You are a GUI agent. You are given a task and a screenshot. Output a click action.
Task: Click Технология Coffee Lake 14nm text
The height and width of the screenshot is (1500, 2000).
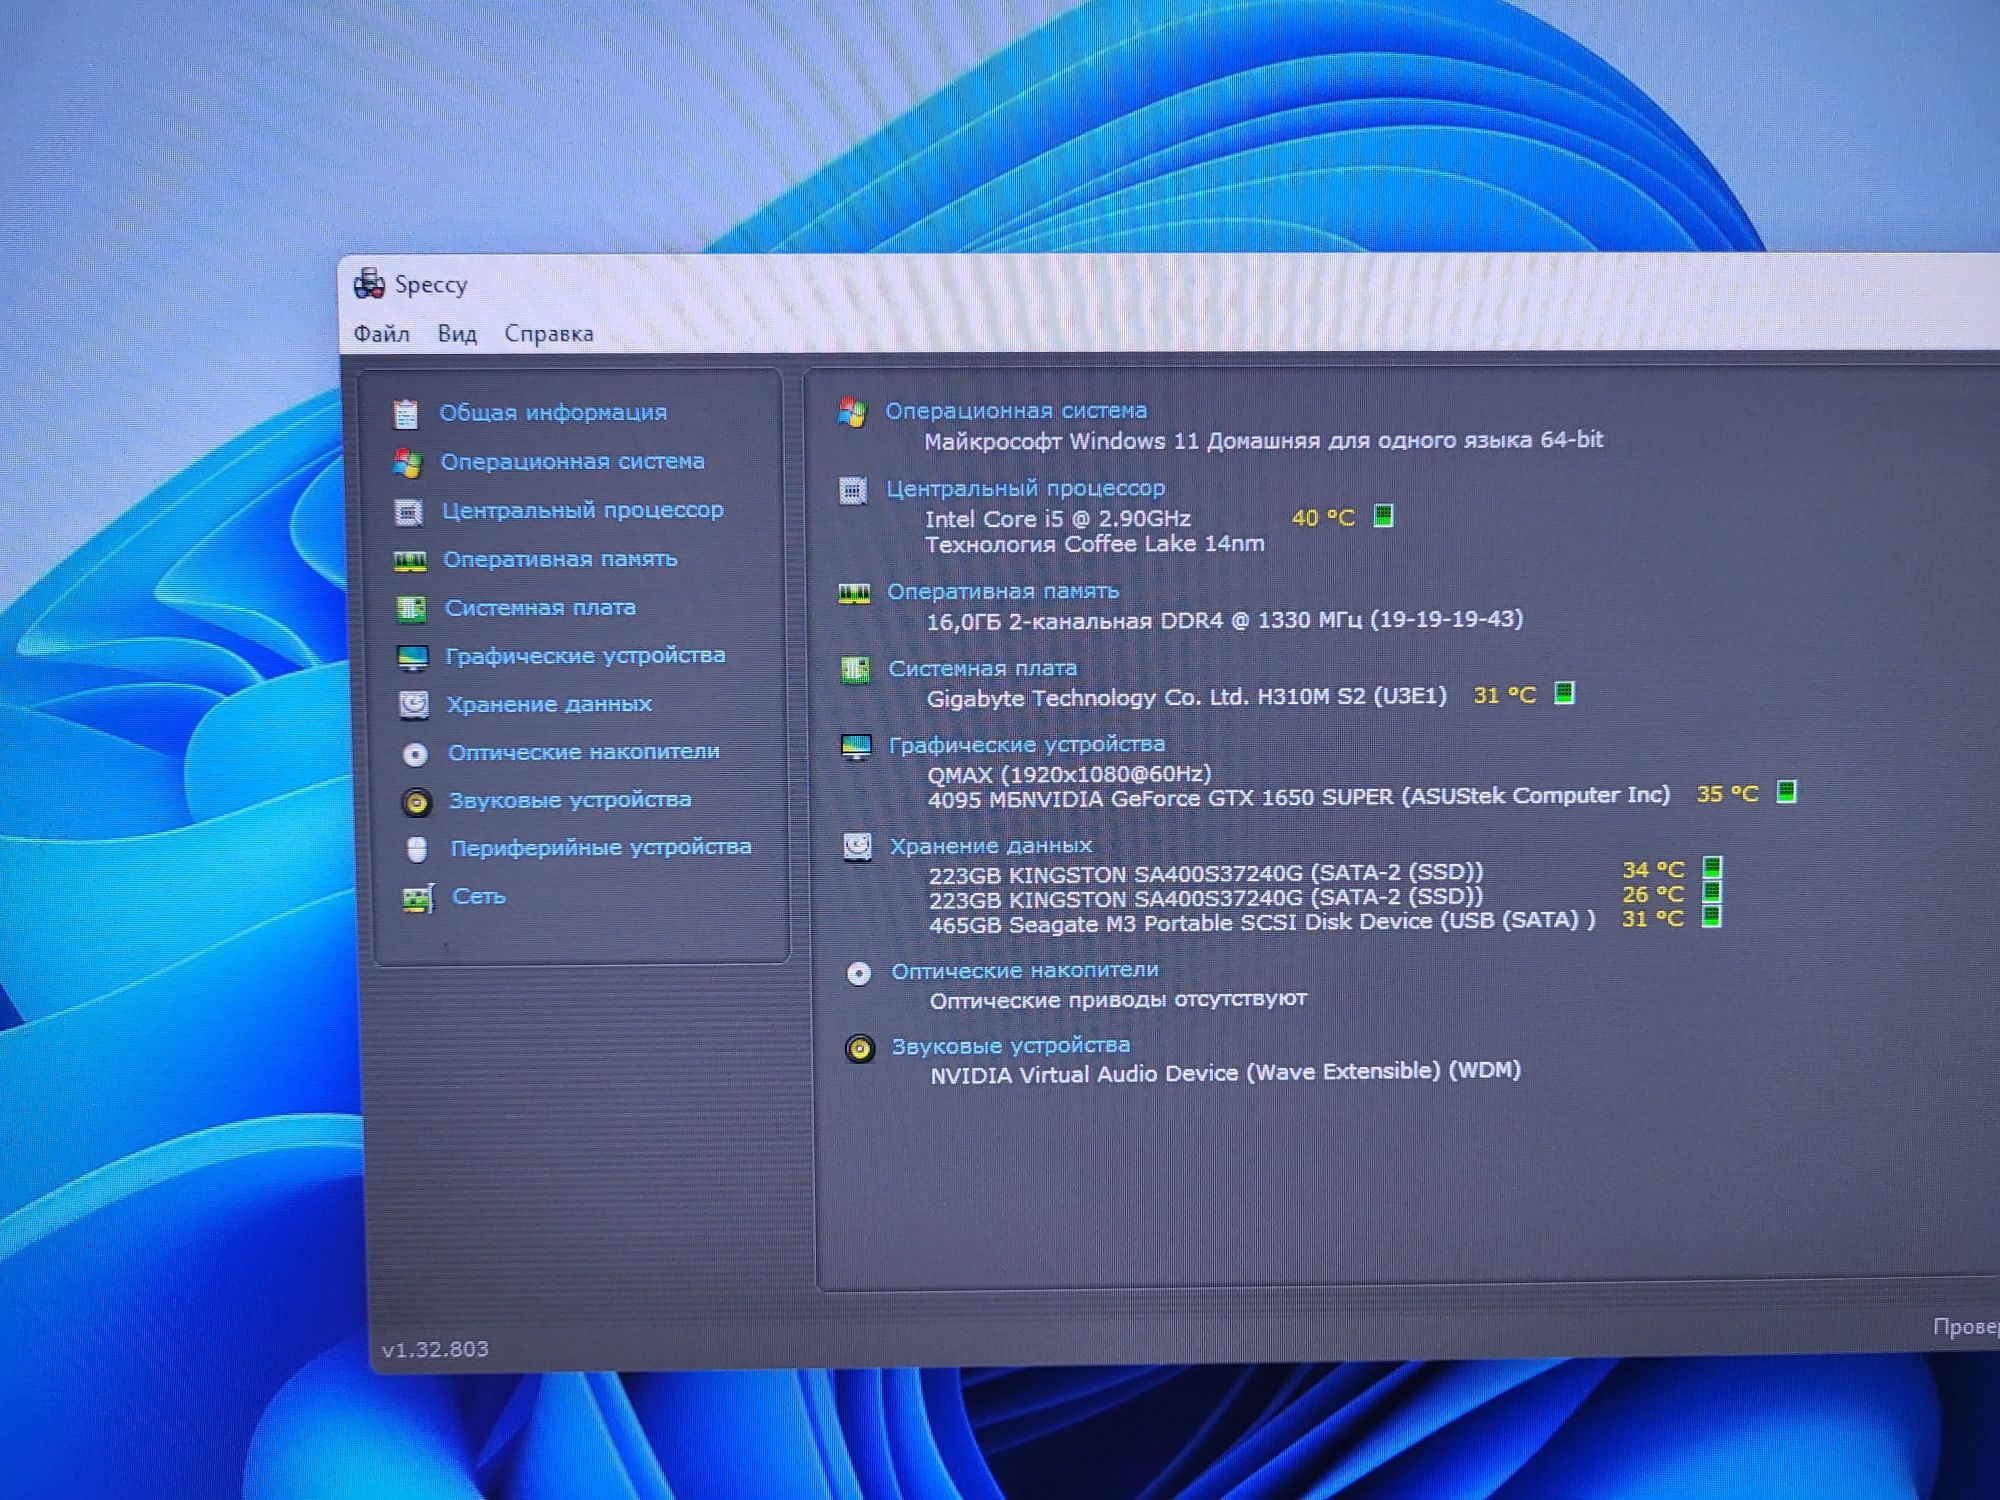[x=1095, y=544]
